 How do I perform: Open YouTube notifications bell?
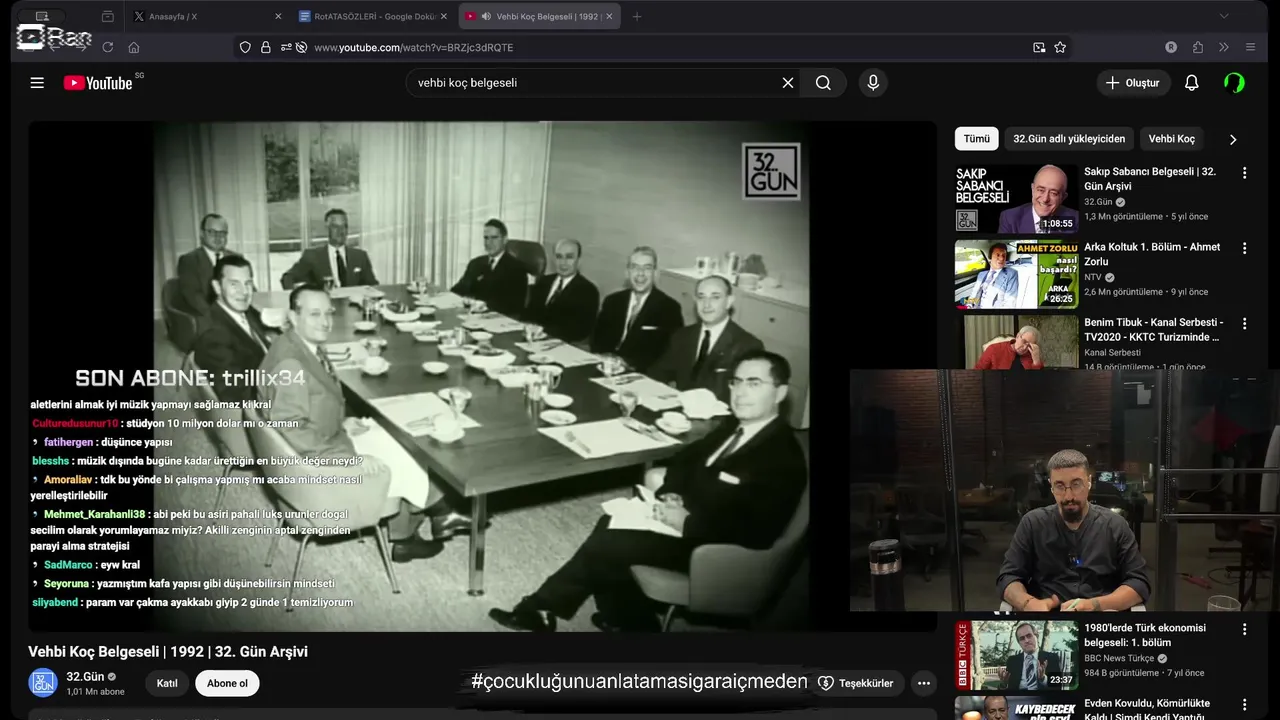pyautogui.click(x=1191, y=83)
